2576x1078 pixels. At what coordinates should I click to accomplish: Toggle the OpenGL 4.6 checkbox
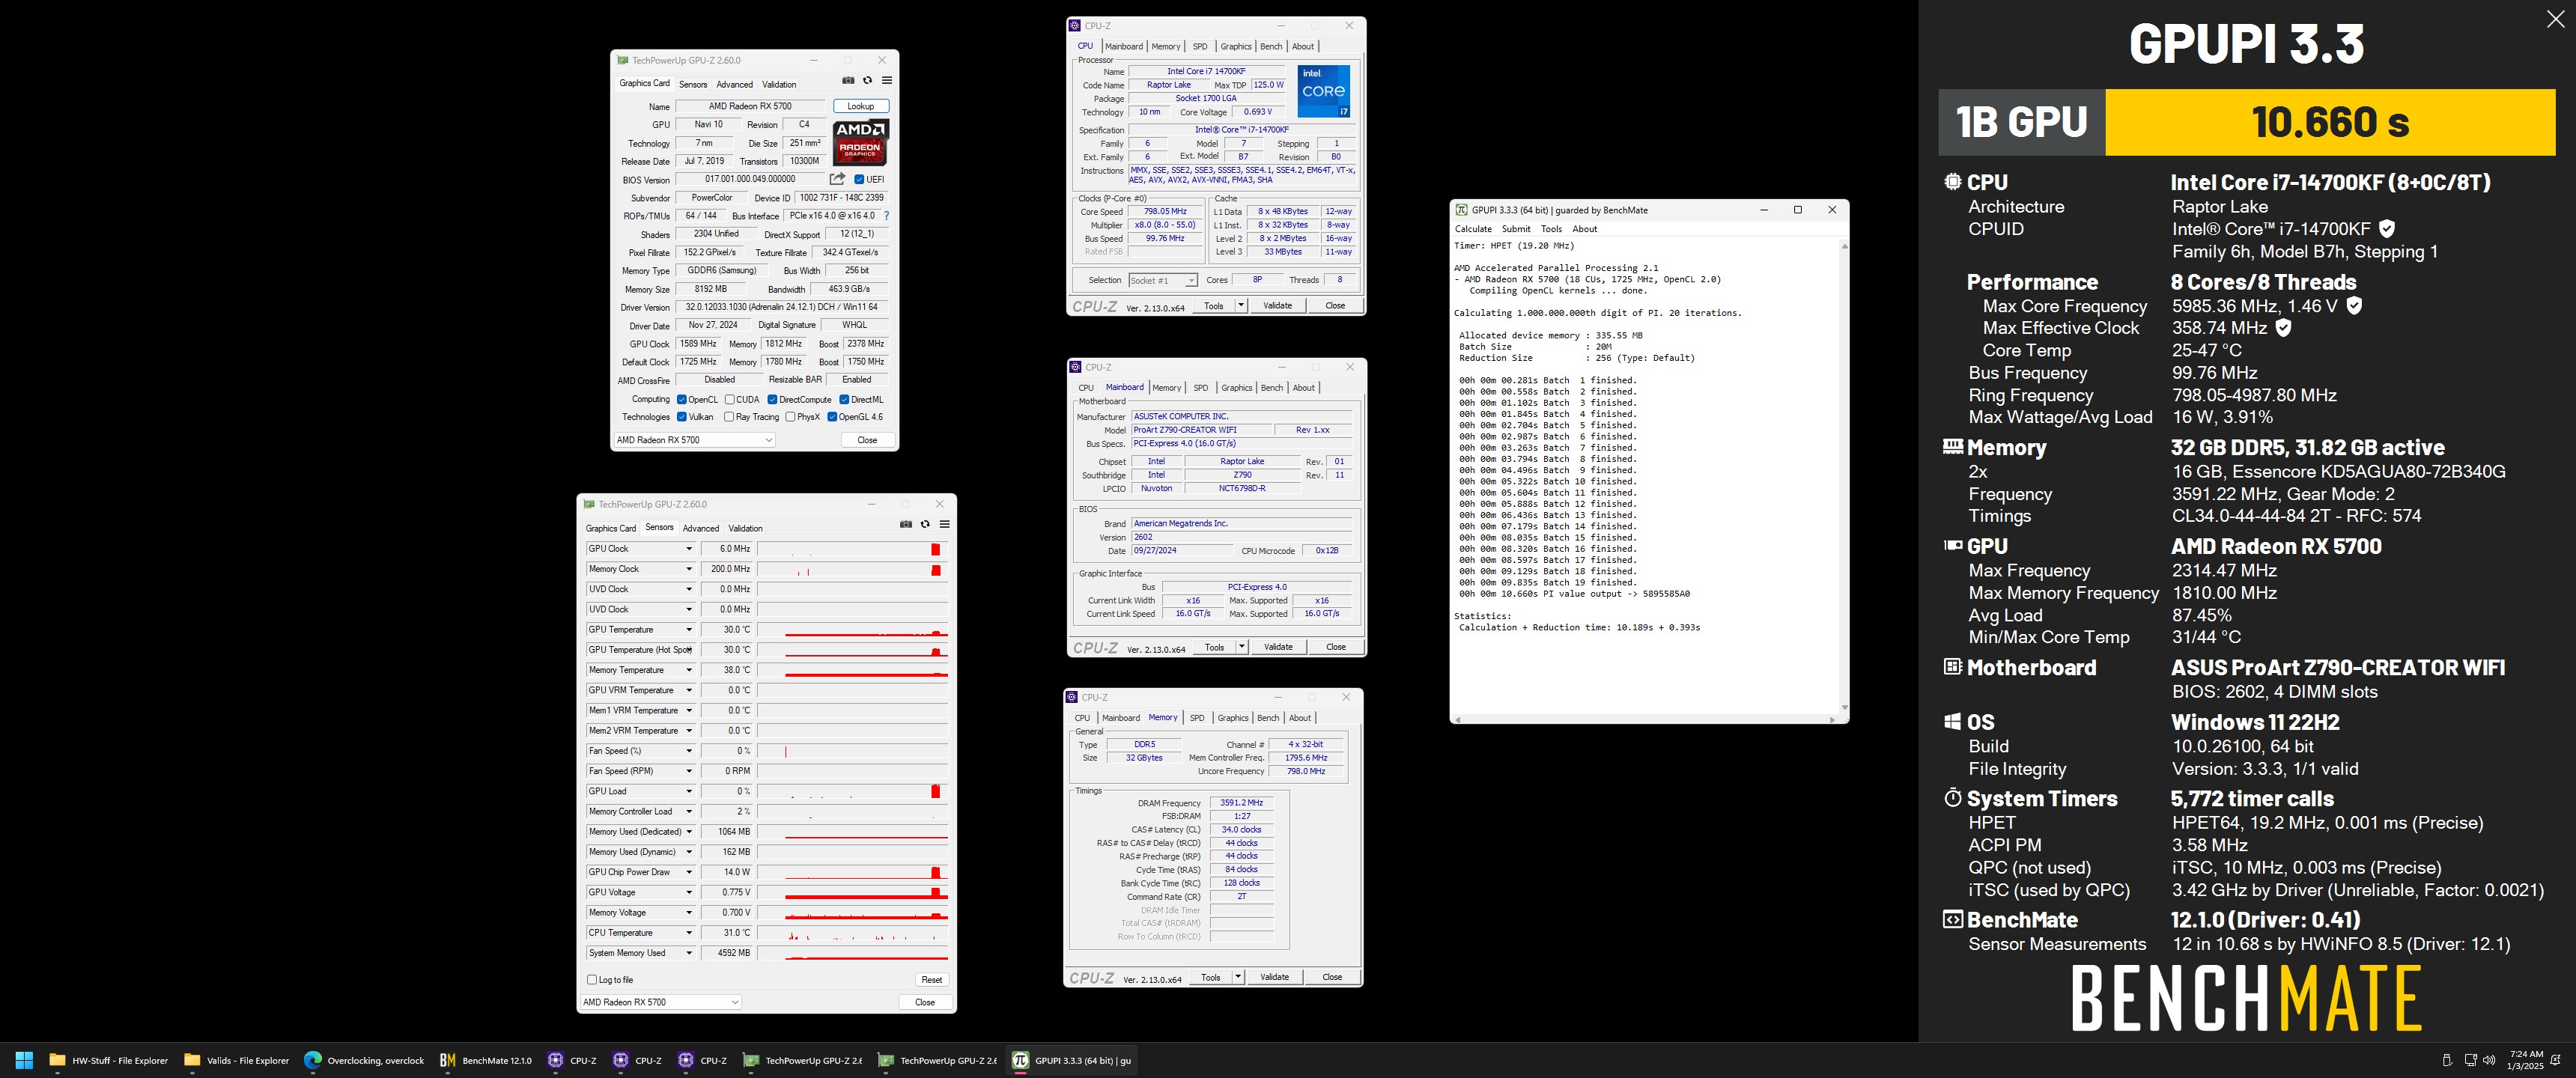tap(832, 417)
